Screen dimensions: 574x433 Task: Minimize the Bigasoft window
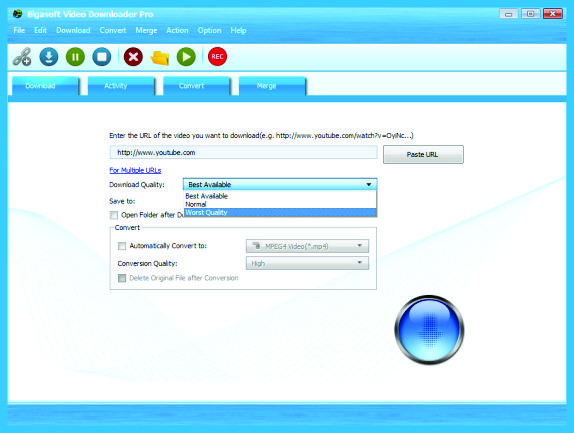(x=508, y=14)
